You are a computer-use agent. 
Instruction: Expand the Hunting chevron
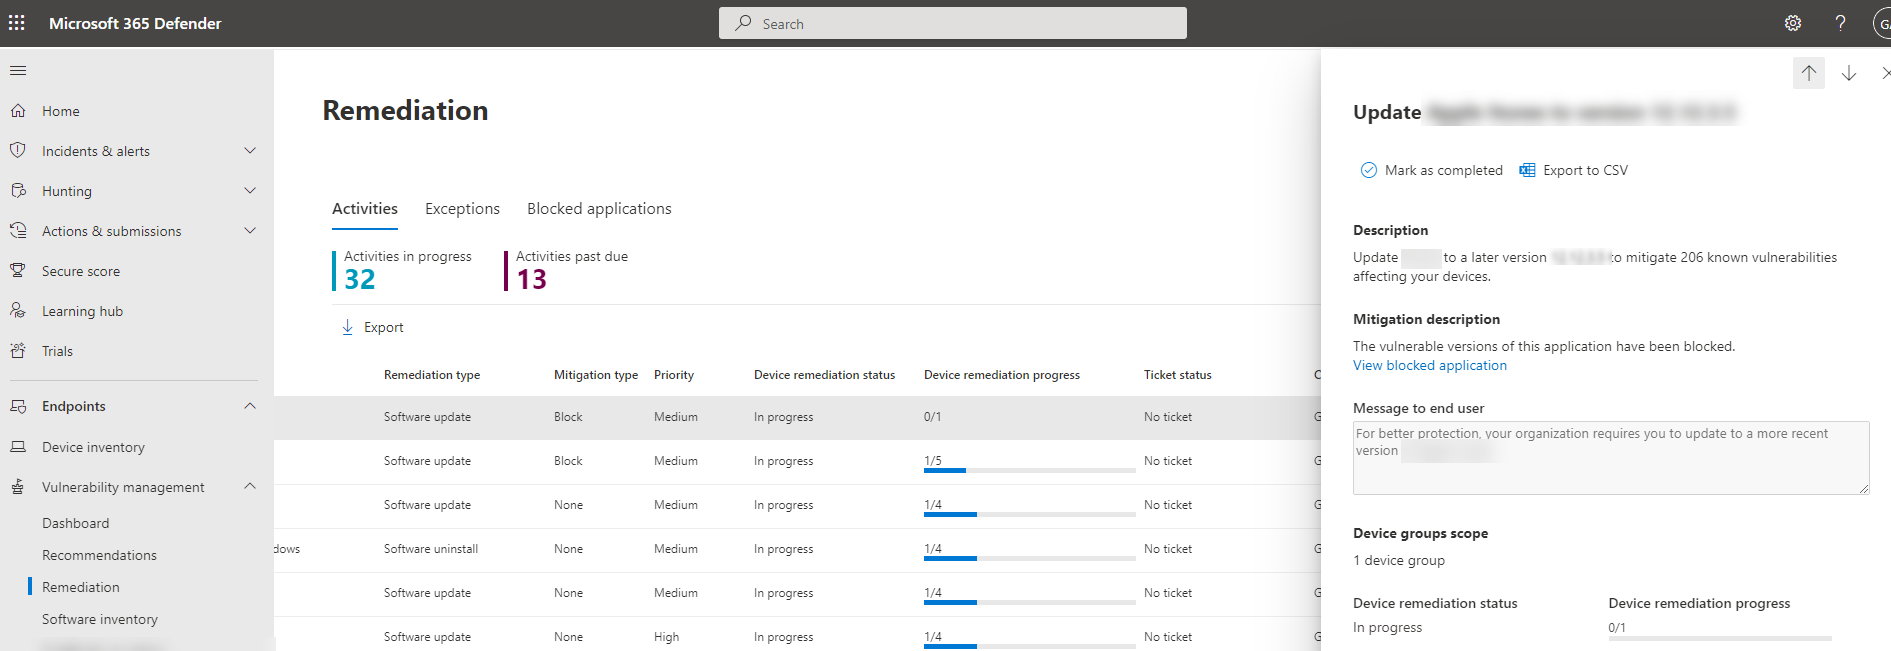point(250,191)
